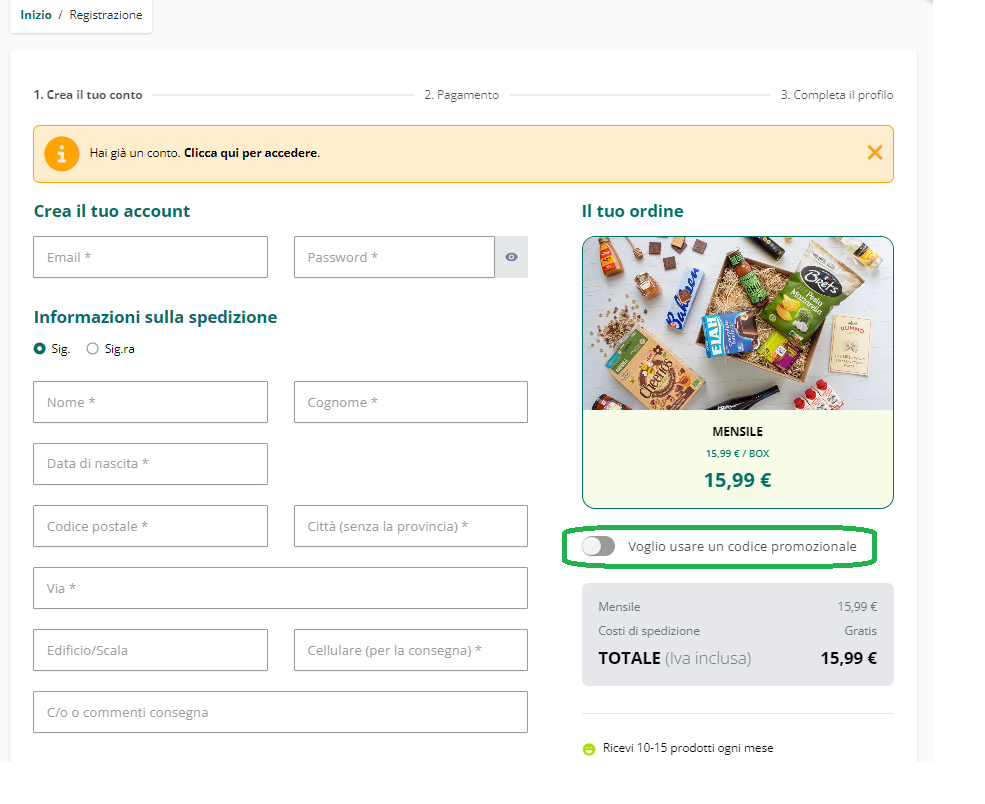
Task: Focus the Cellulare delivery phone field
Action: point(411,650)
